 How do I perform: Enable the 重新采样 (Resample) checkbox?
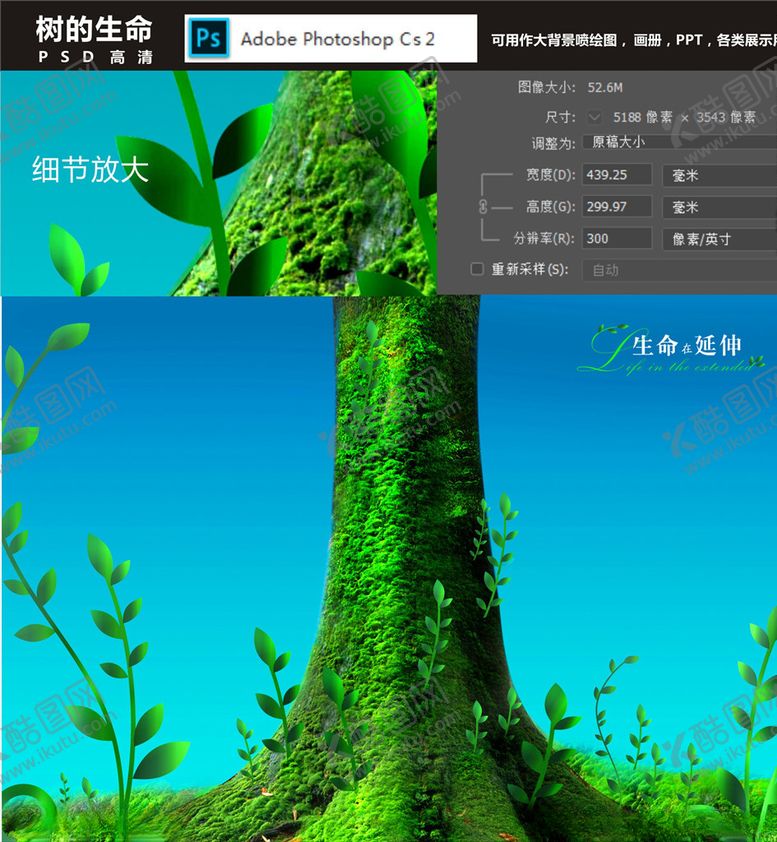(x=477, y=269)
